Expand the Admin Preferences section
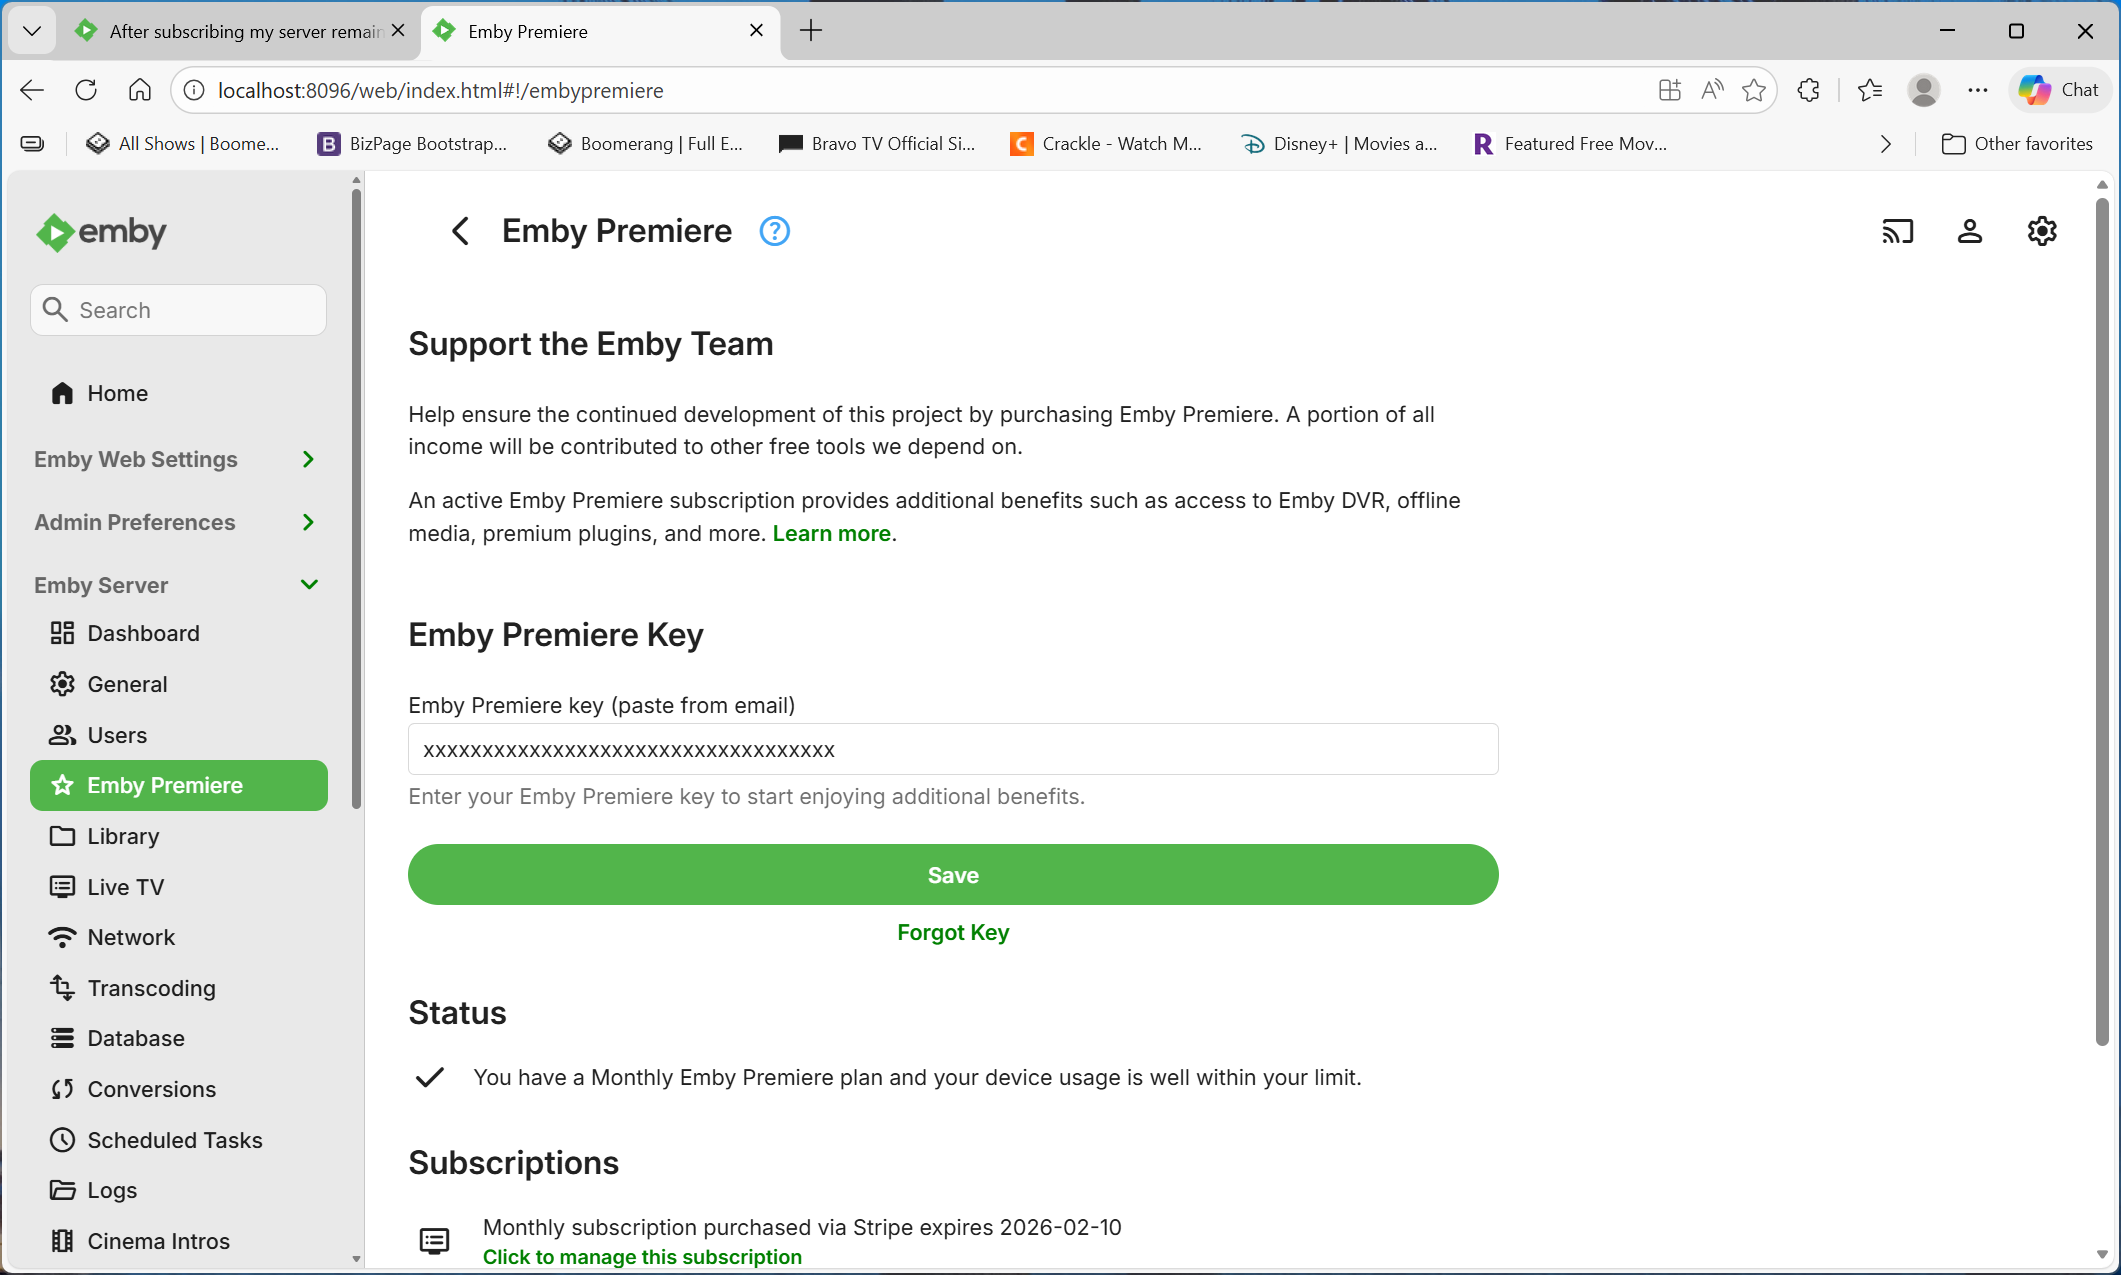The image size is (2121, 1275). pyautogui.click(x=177, y=522)
